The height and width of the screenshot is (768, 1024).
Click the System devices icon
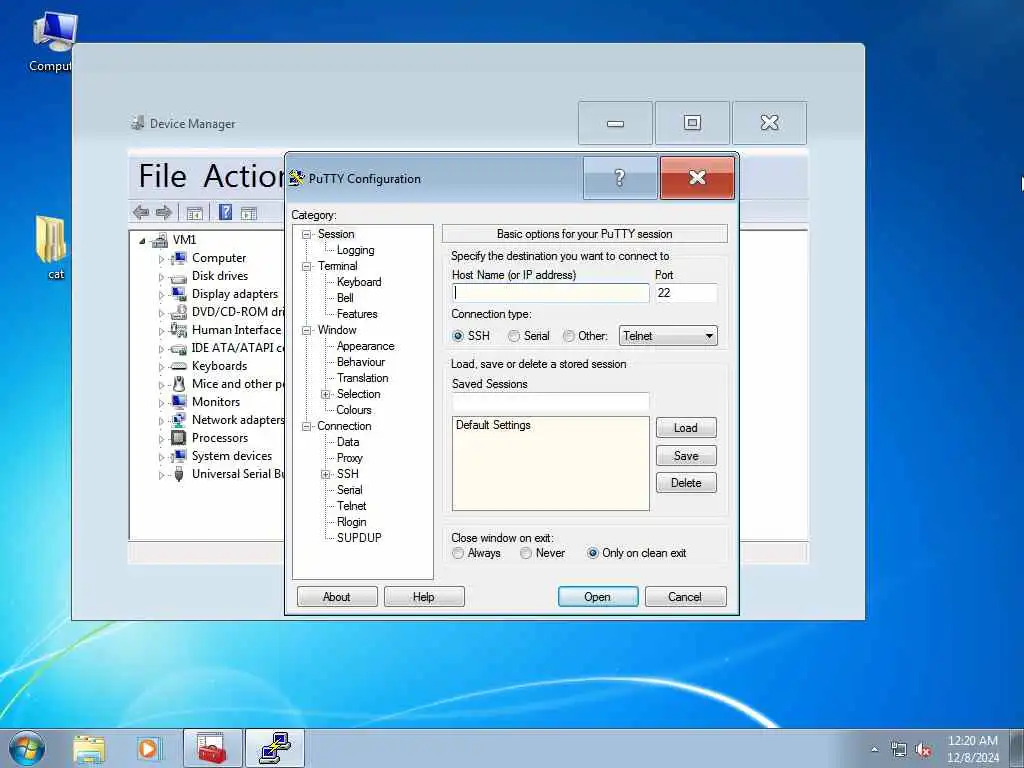coord(178,456)
